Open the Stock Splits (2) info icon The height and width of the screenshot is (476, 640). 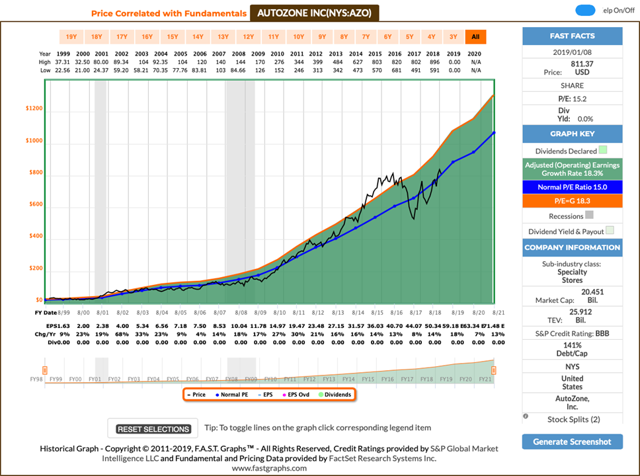click(x=526, y=416)
